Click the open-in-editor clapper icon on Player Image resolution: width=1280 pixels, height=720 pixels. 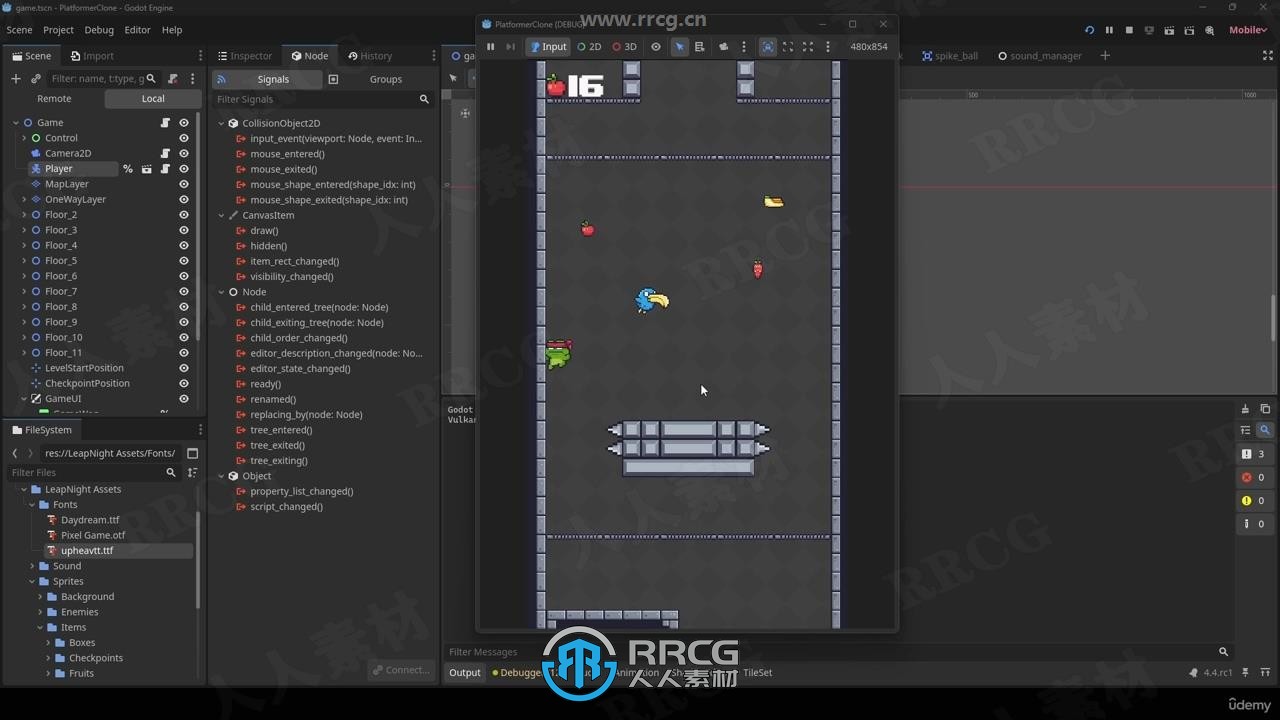pyautogui.click(x=146, y=169)
